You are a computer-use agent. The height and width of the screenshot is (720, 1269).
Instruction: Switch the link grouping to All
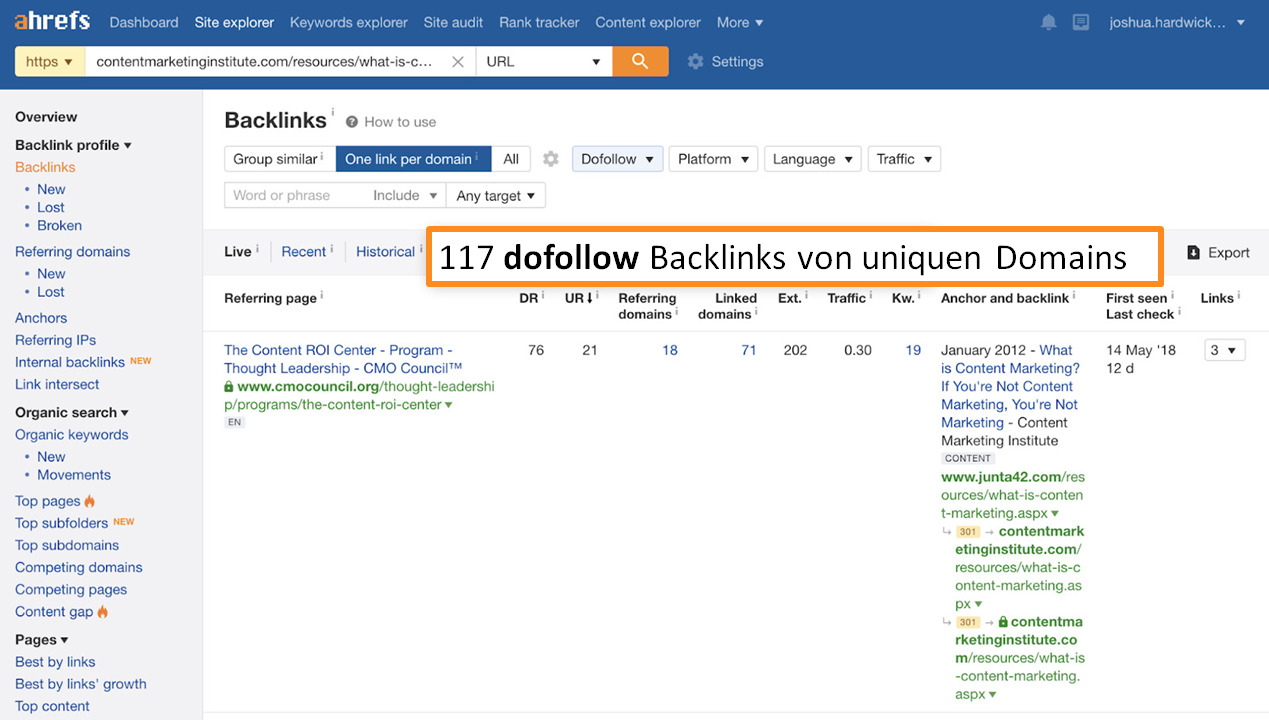tap(511, 159)
